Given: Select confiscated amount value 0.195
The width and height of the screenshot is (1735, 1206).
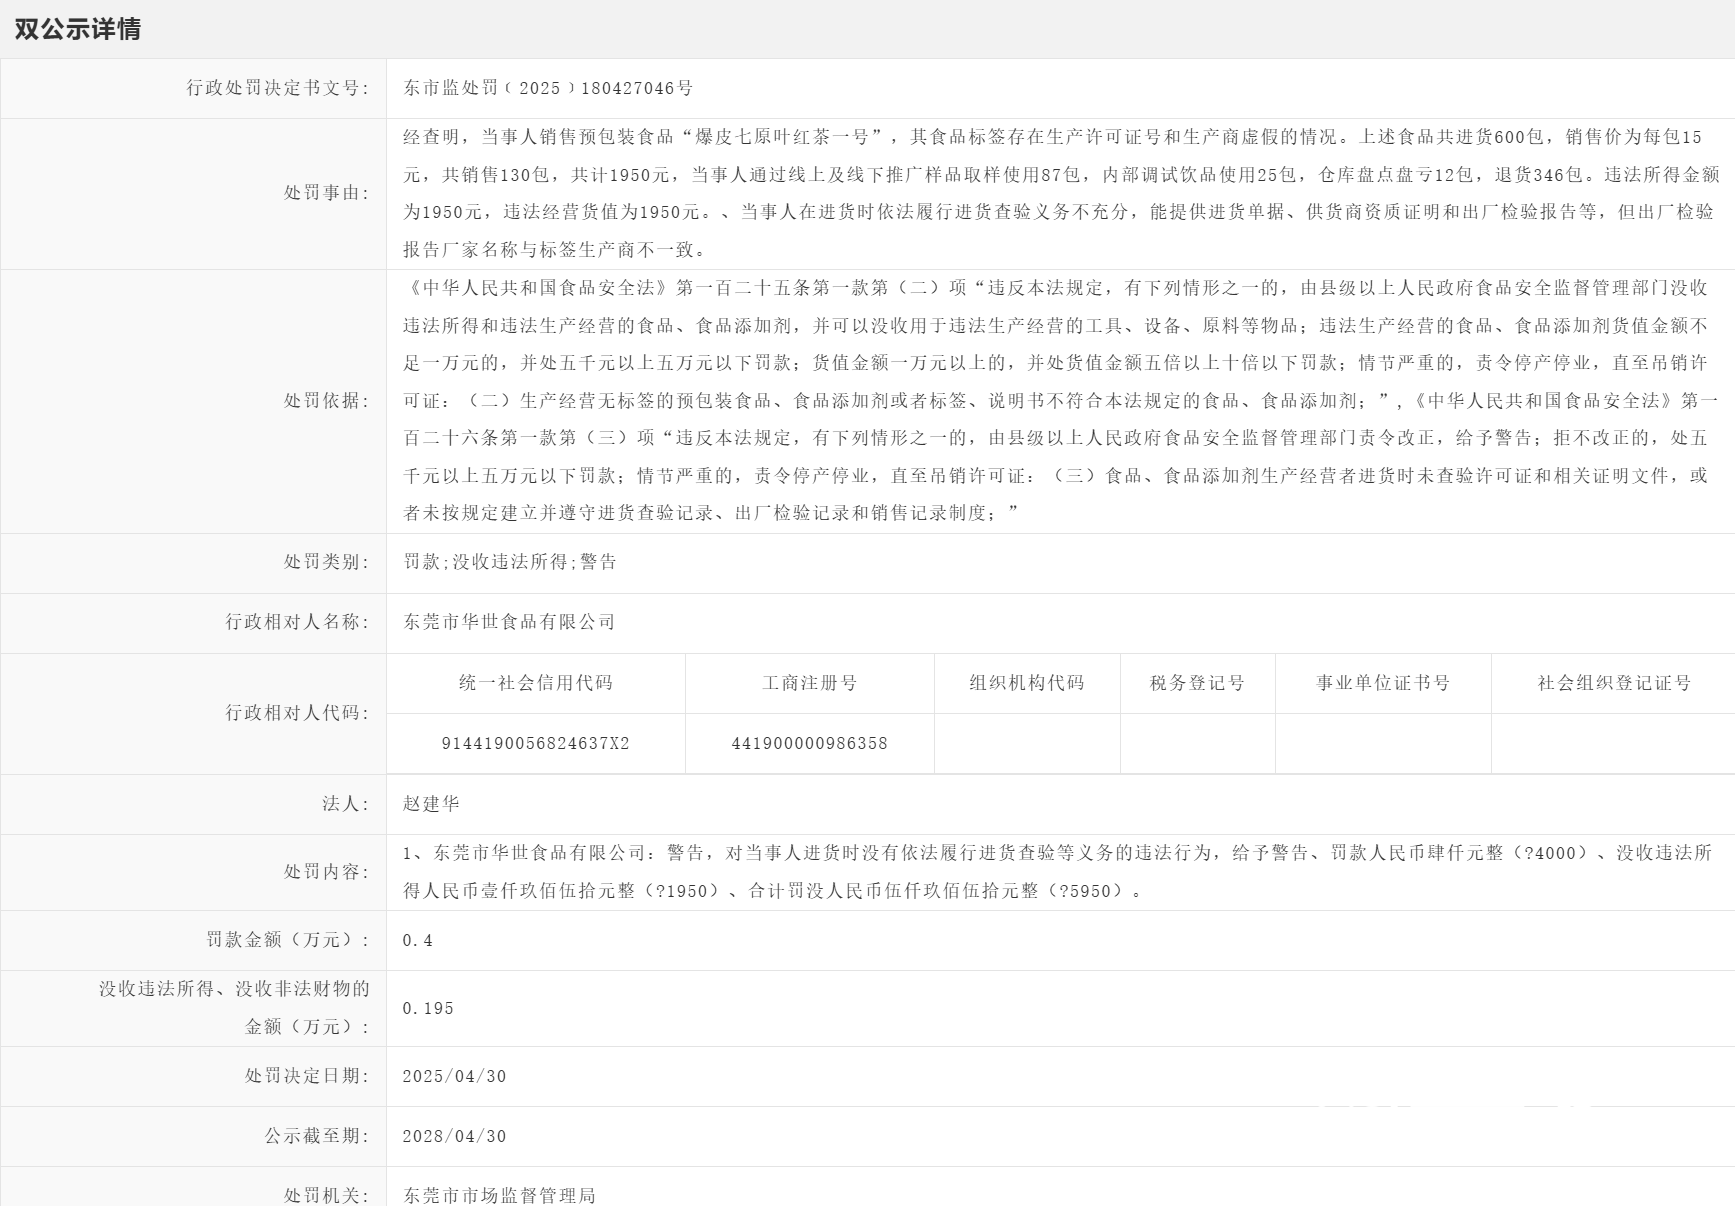Looking at the screenshot, I should [428, 1009].
